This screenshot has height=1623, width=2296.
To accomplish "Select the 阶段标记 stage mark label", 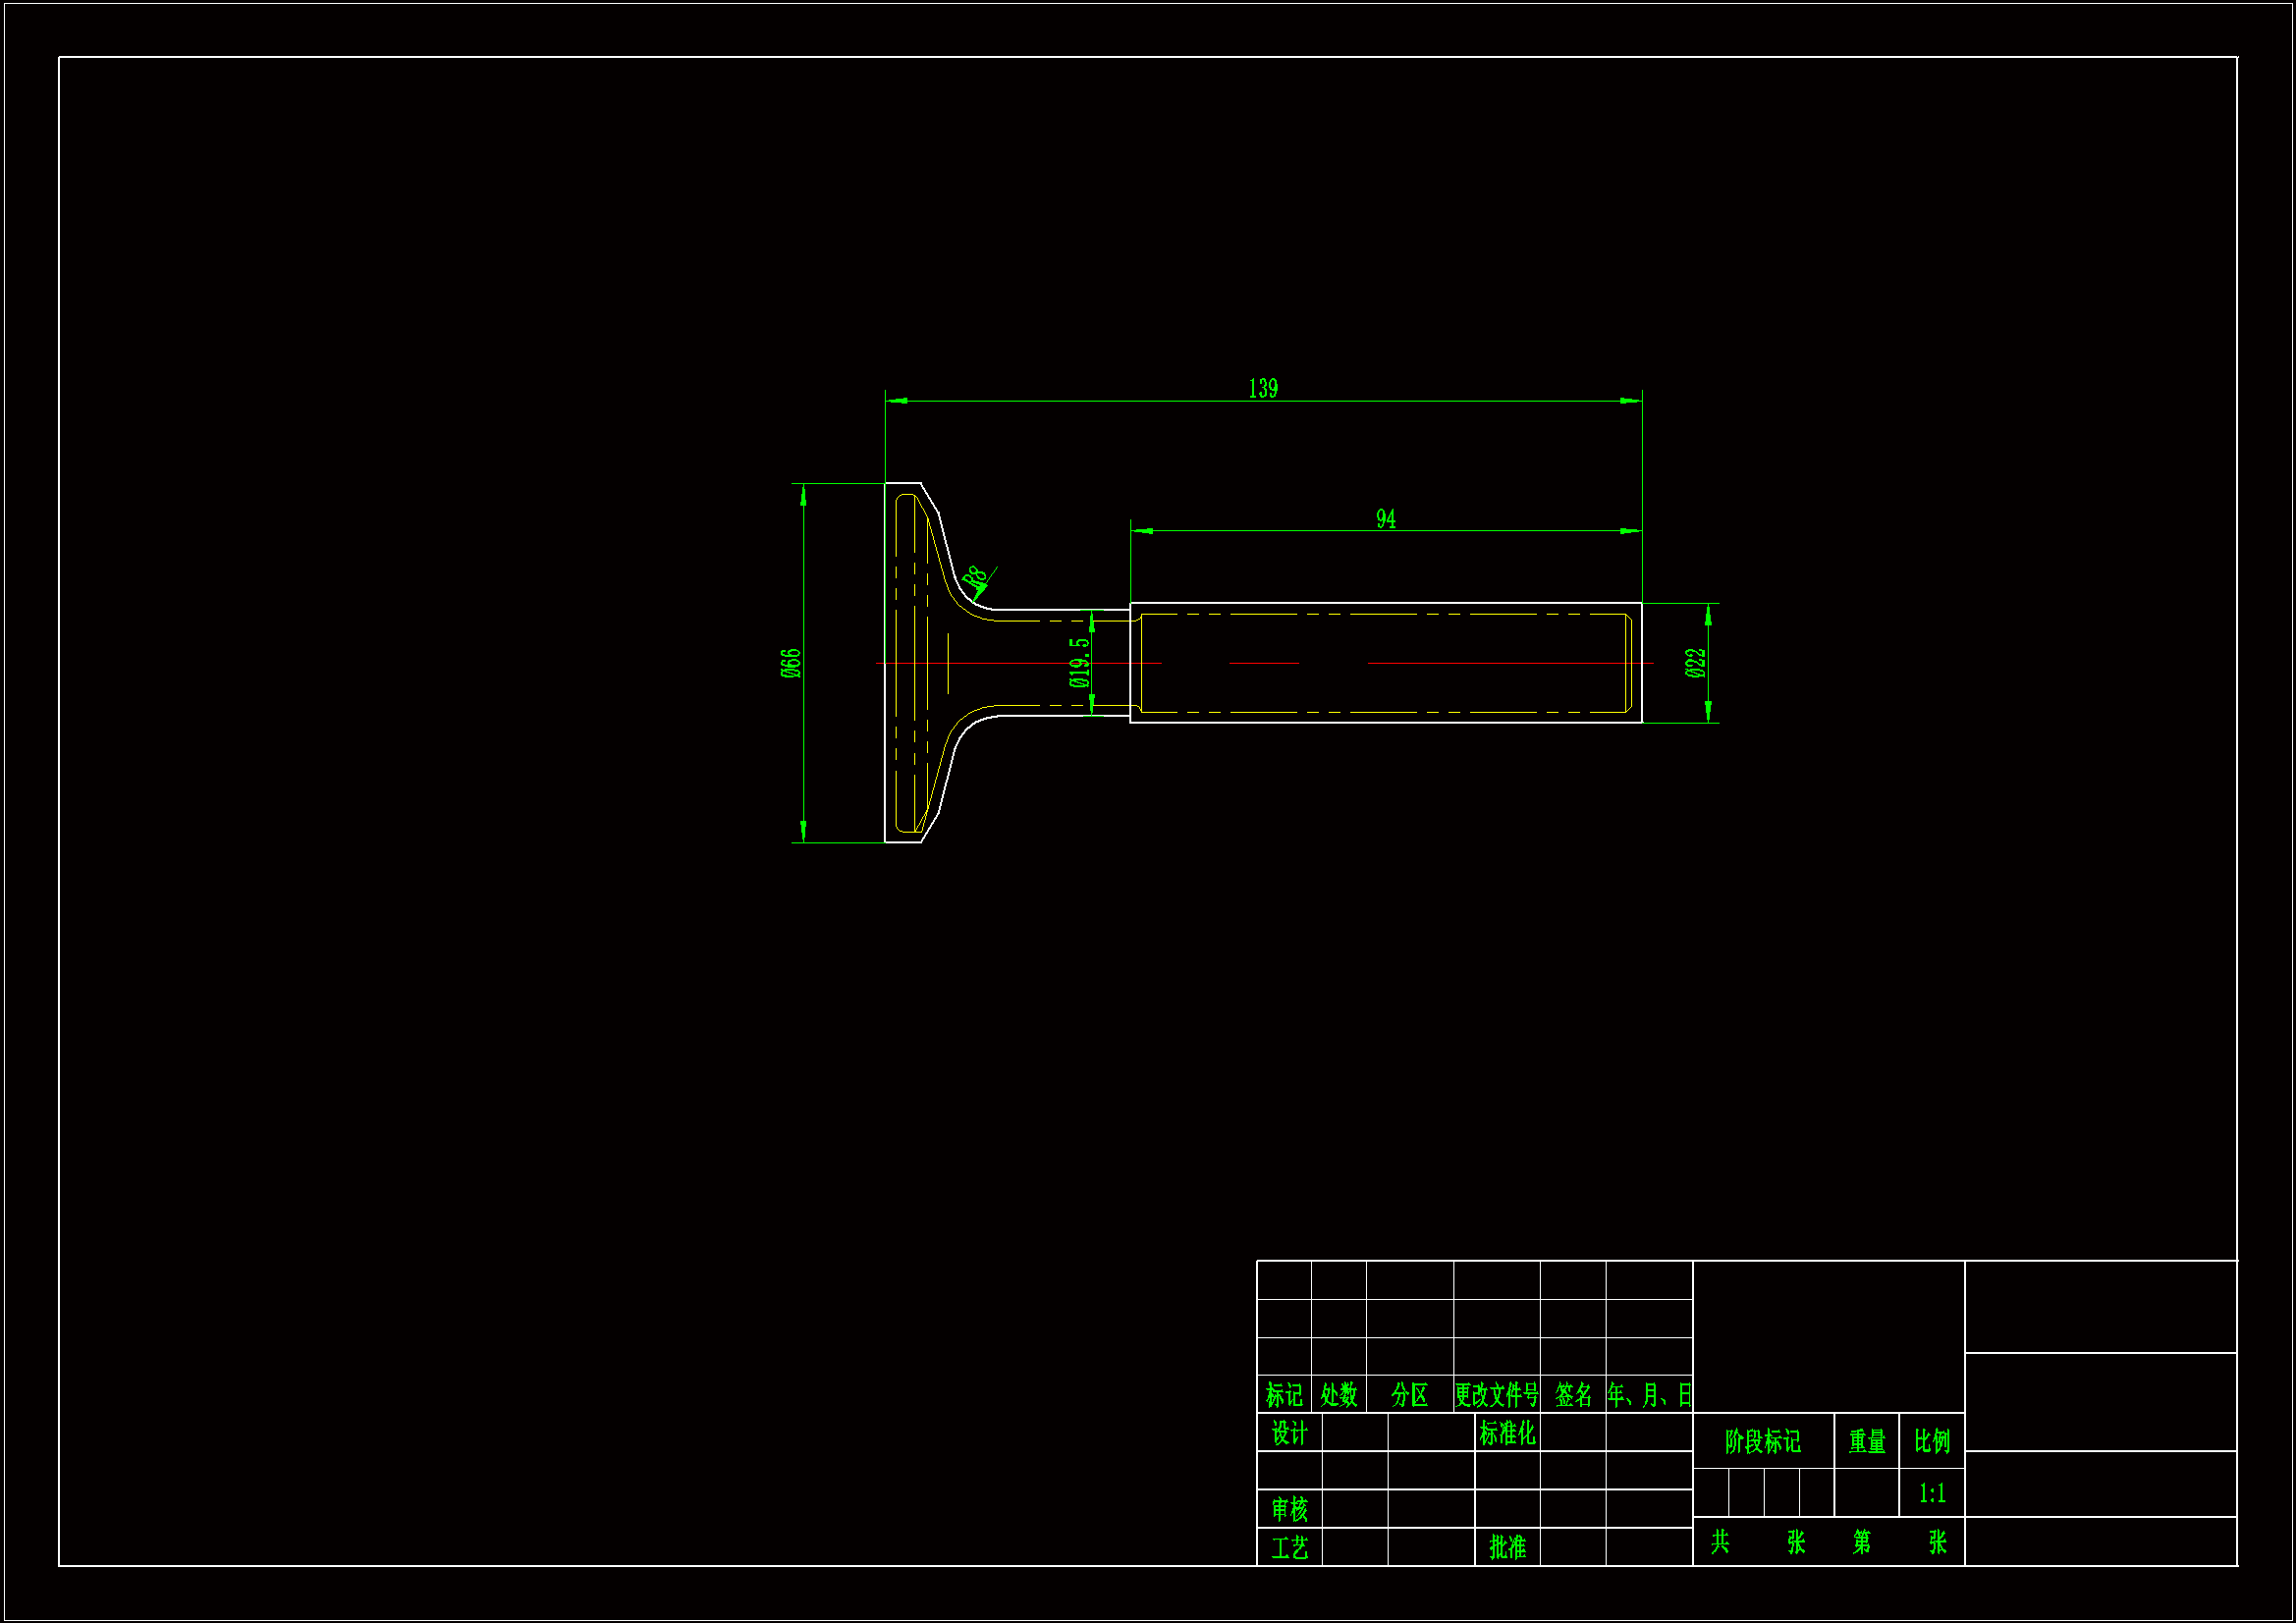I will [x=1762, y=1441].
